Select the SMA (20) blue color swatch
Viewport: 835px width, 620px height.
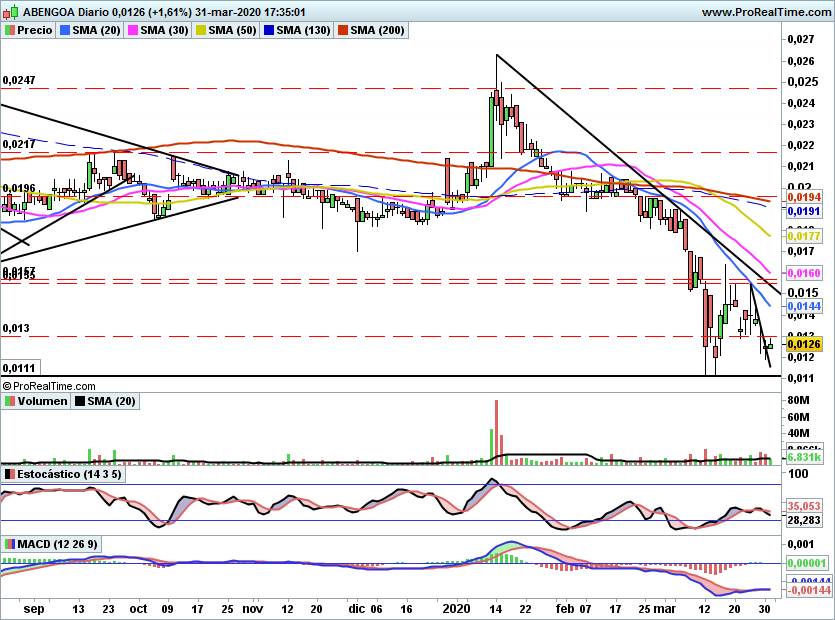click(x=65, y=30)
